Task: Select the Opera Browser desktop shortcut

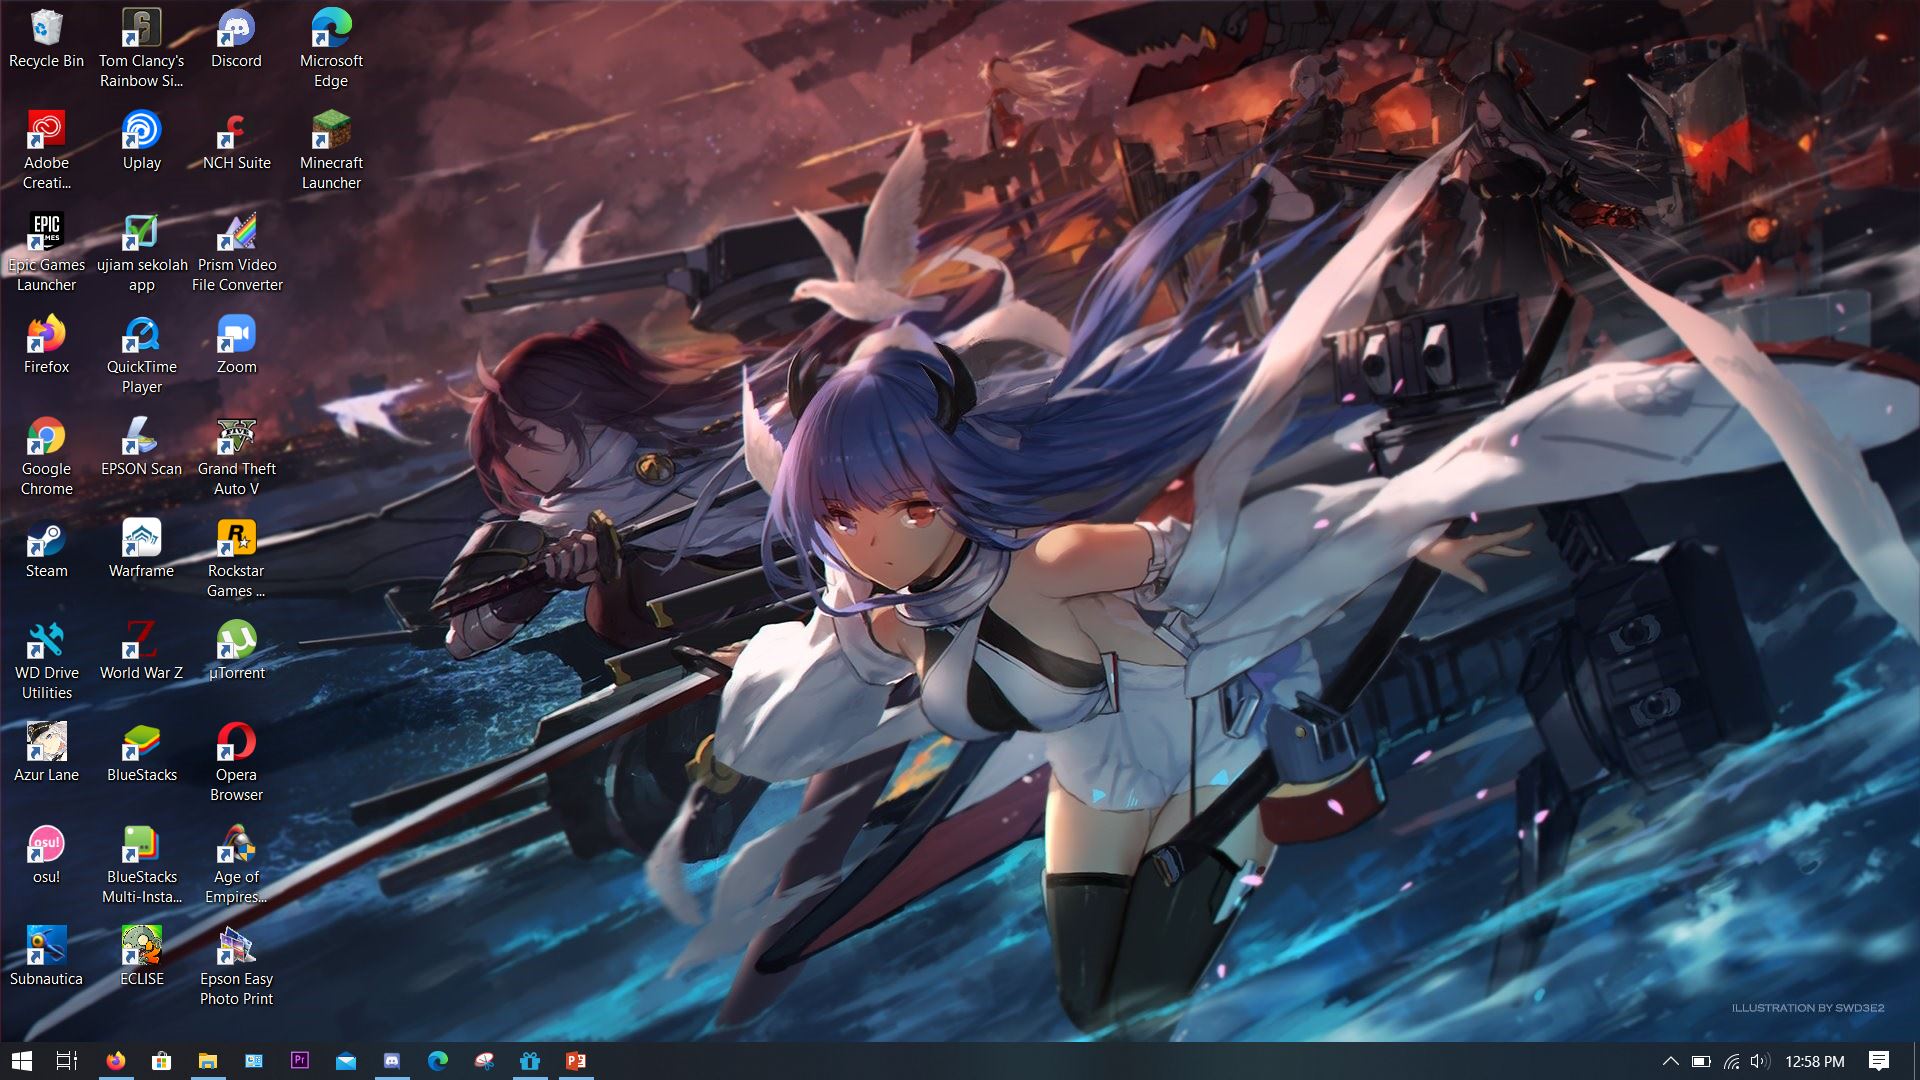Action: tap(236, 762)
